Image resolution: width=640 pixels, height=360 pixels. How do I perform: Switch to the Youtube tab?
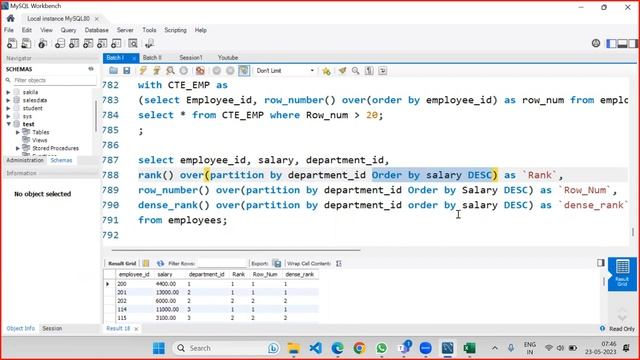[228, 58]
